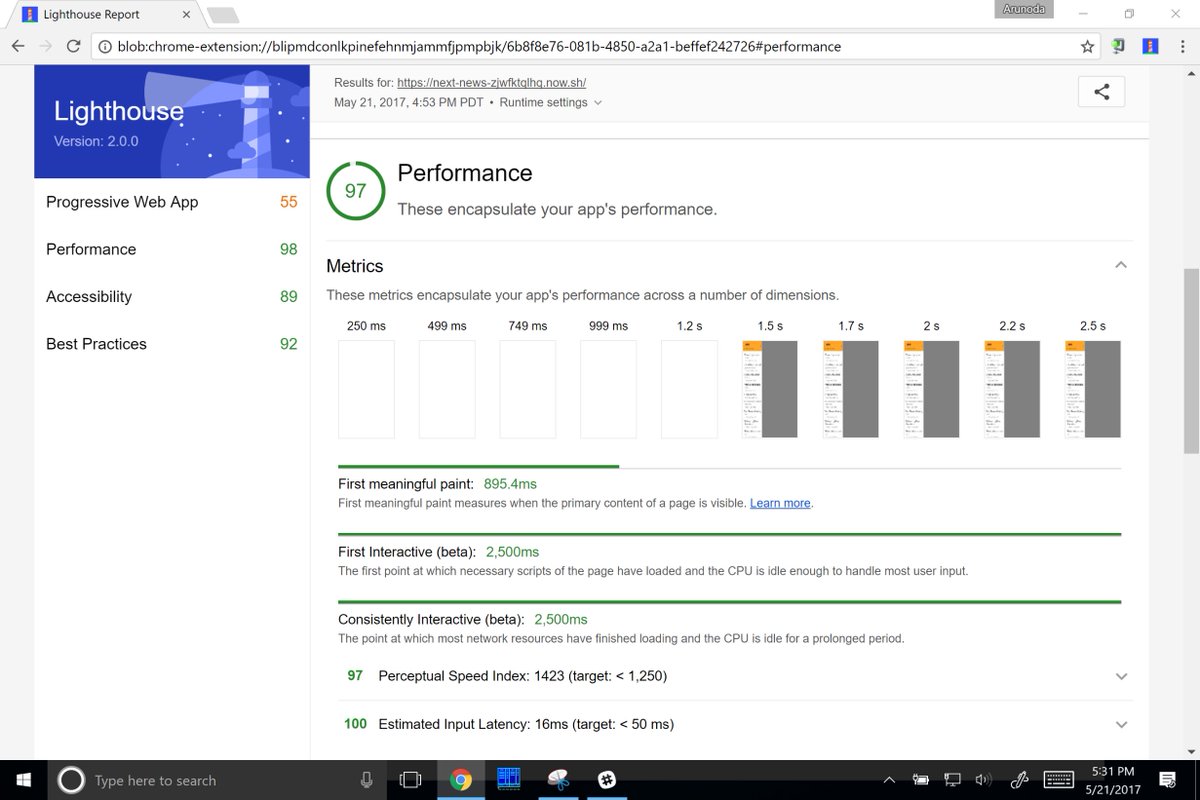The height and width of the screenshot is (800, 1200).
Task: Click the 1.2 s filmstrip thumbnail
Action: (689, 389)
